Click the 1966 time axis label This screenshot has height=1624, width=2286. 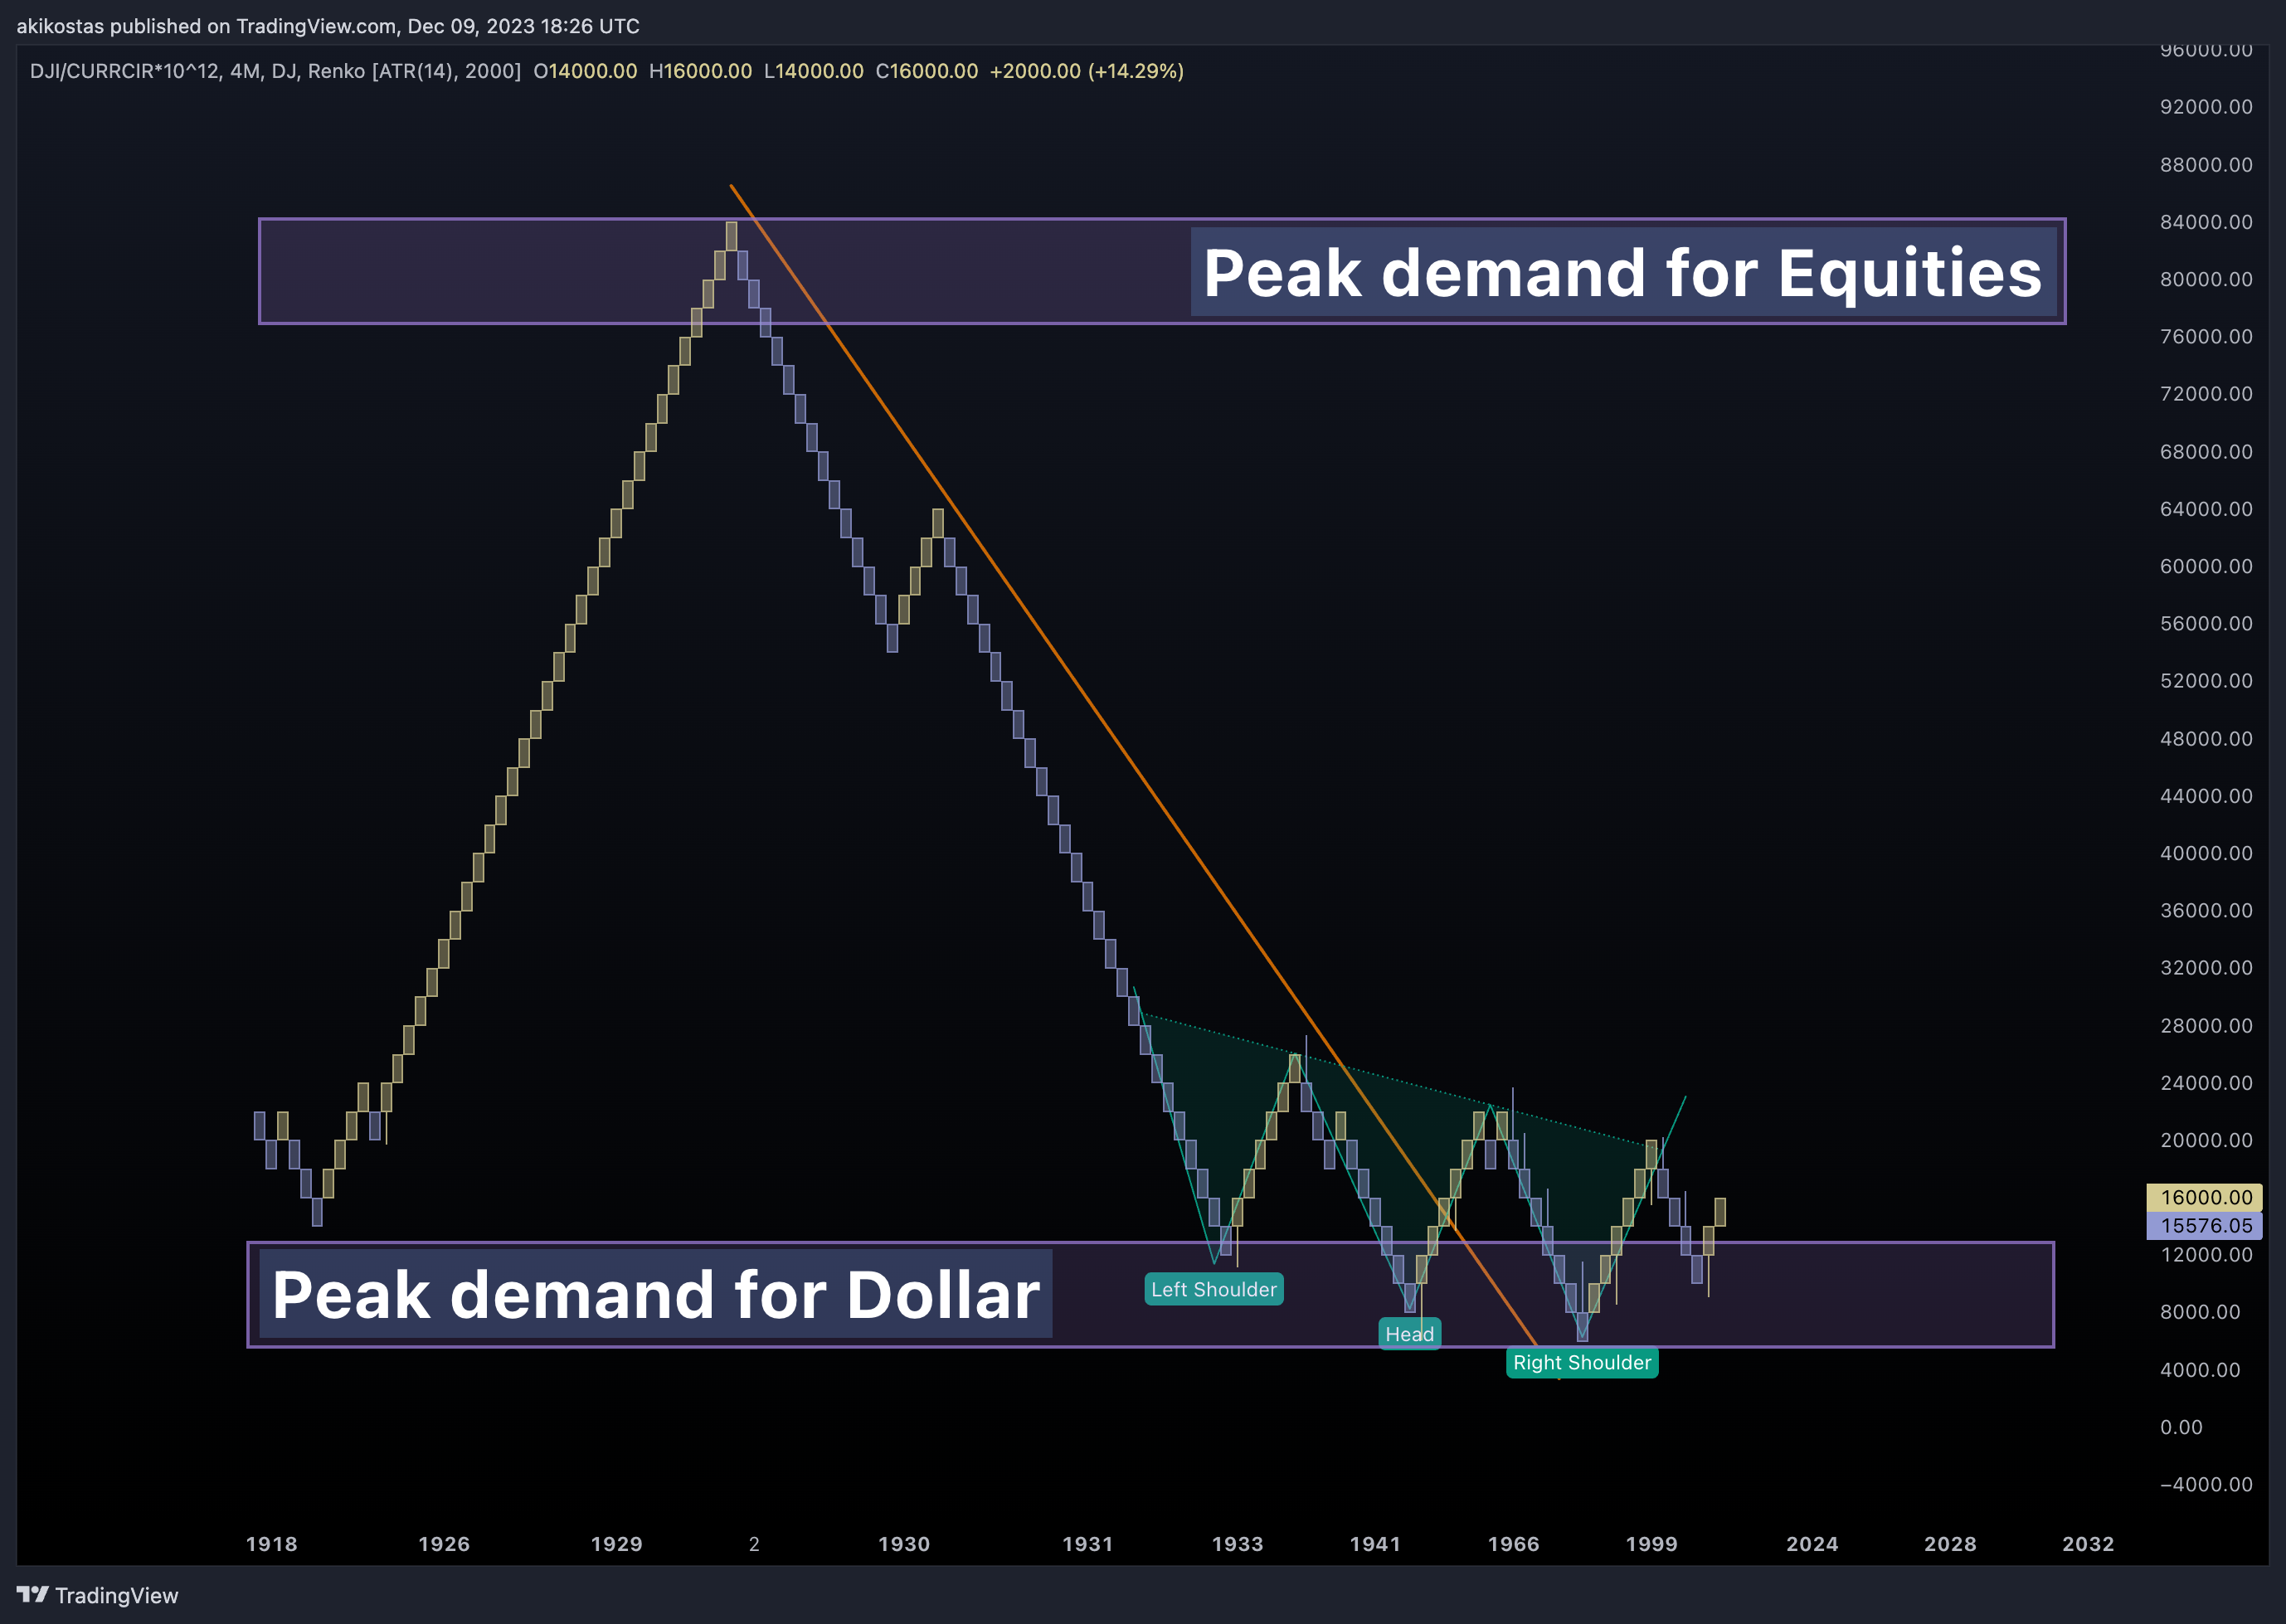point(1514,1544)
